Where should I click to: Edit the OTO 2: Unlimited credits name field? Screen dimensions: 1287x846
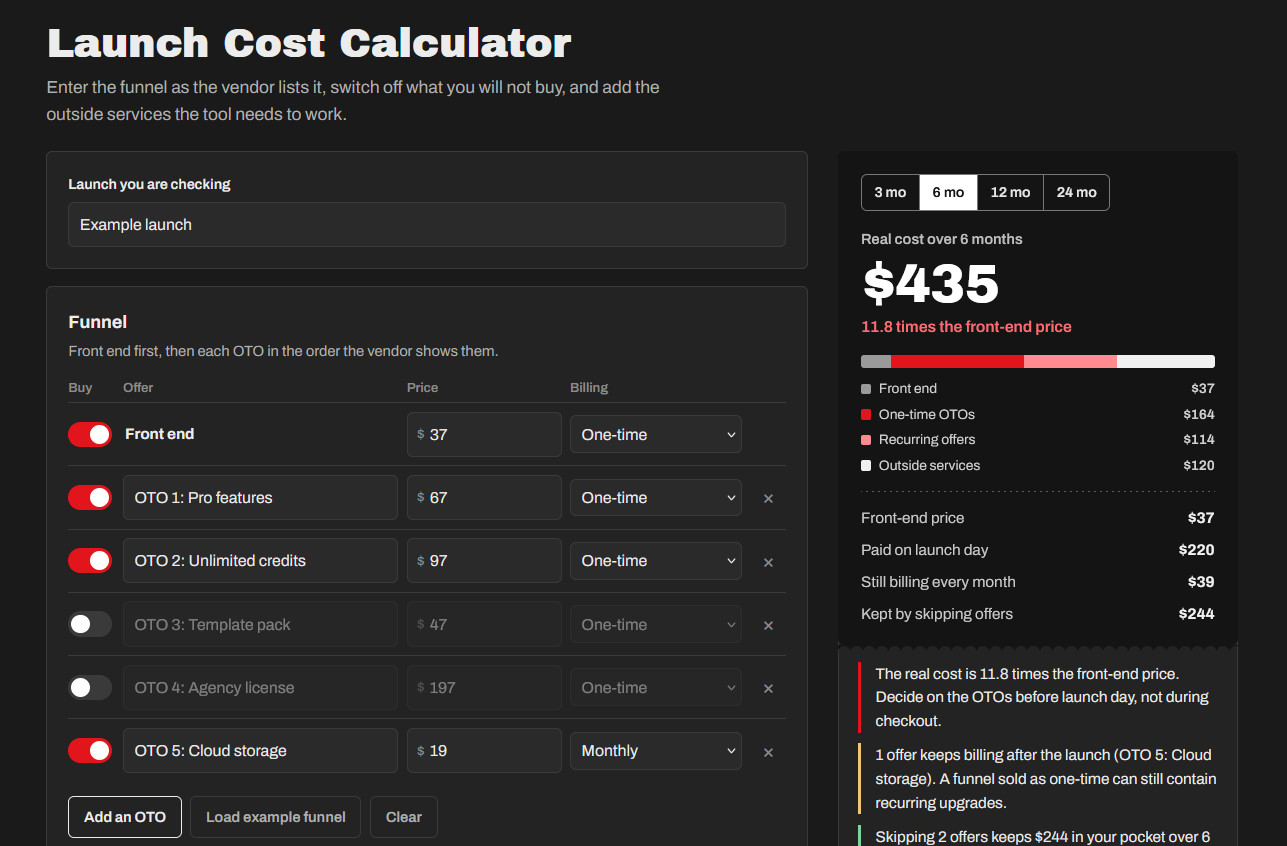[x=260, y=561]
